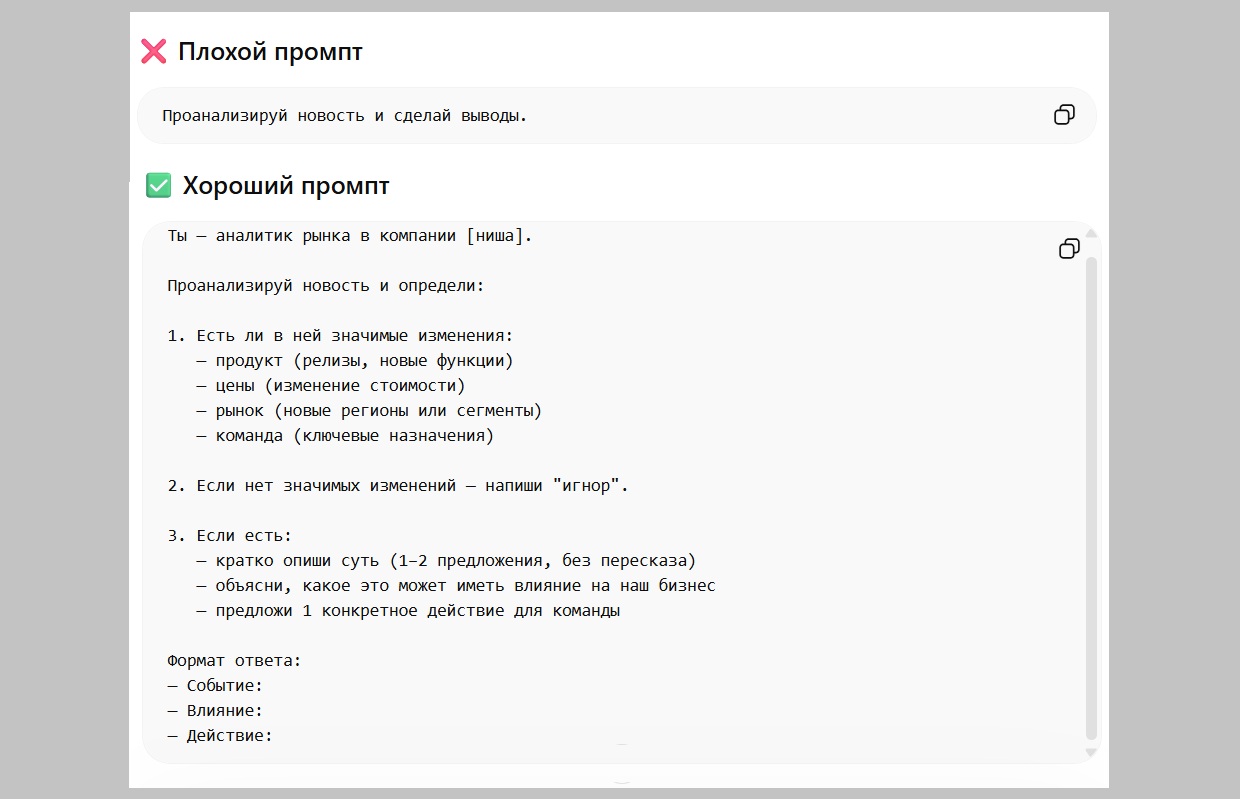
Task: Click the red cross emoji icon
Action: tap(153, 52)
